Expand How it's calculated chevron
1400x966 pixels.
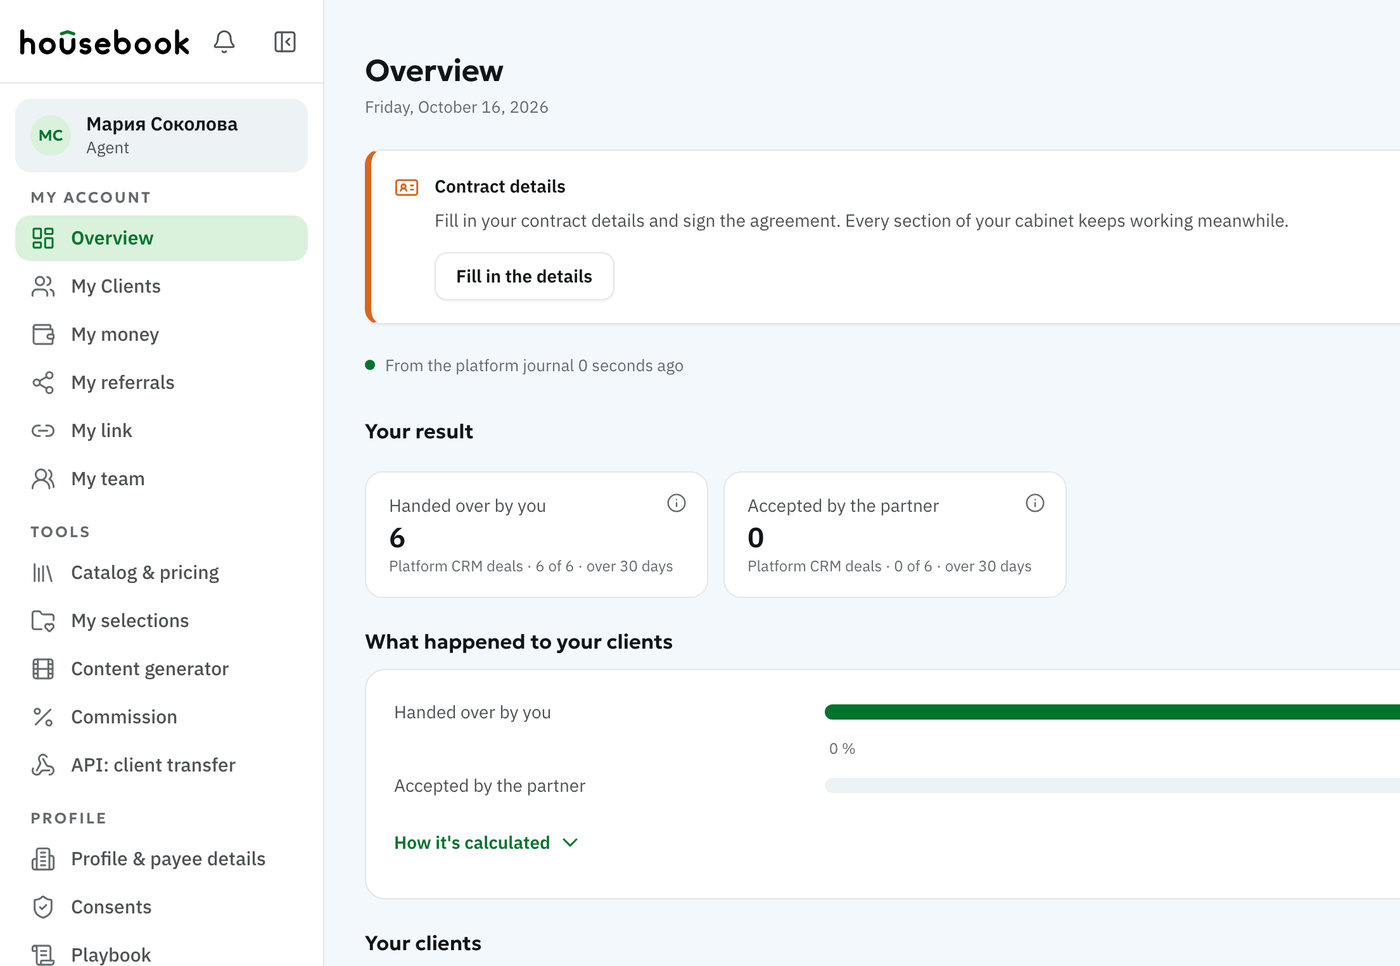coord(570,842)
